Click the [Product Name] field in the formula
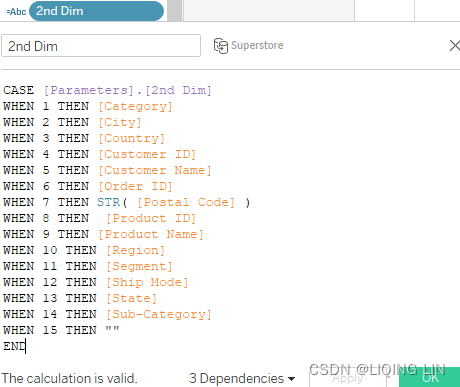The height and width of the screenshot is (387, 460). 151,234
